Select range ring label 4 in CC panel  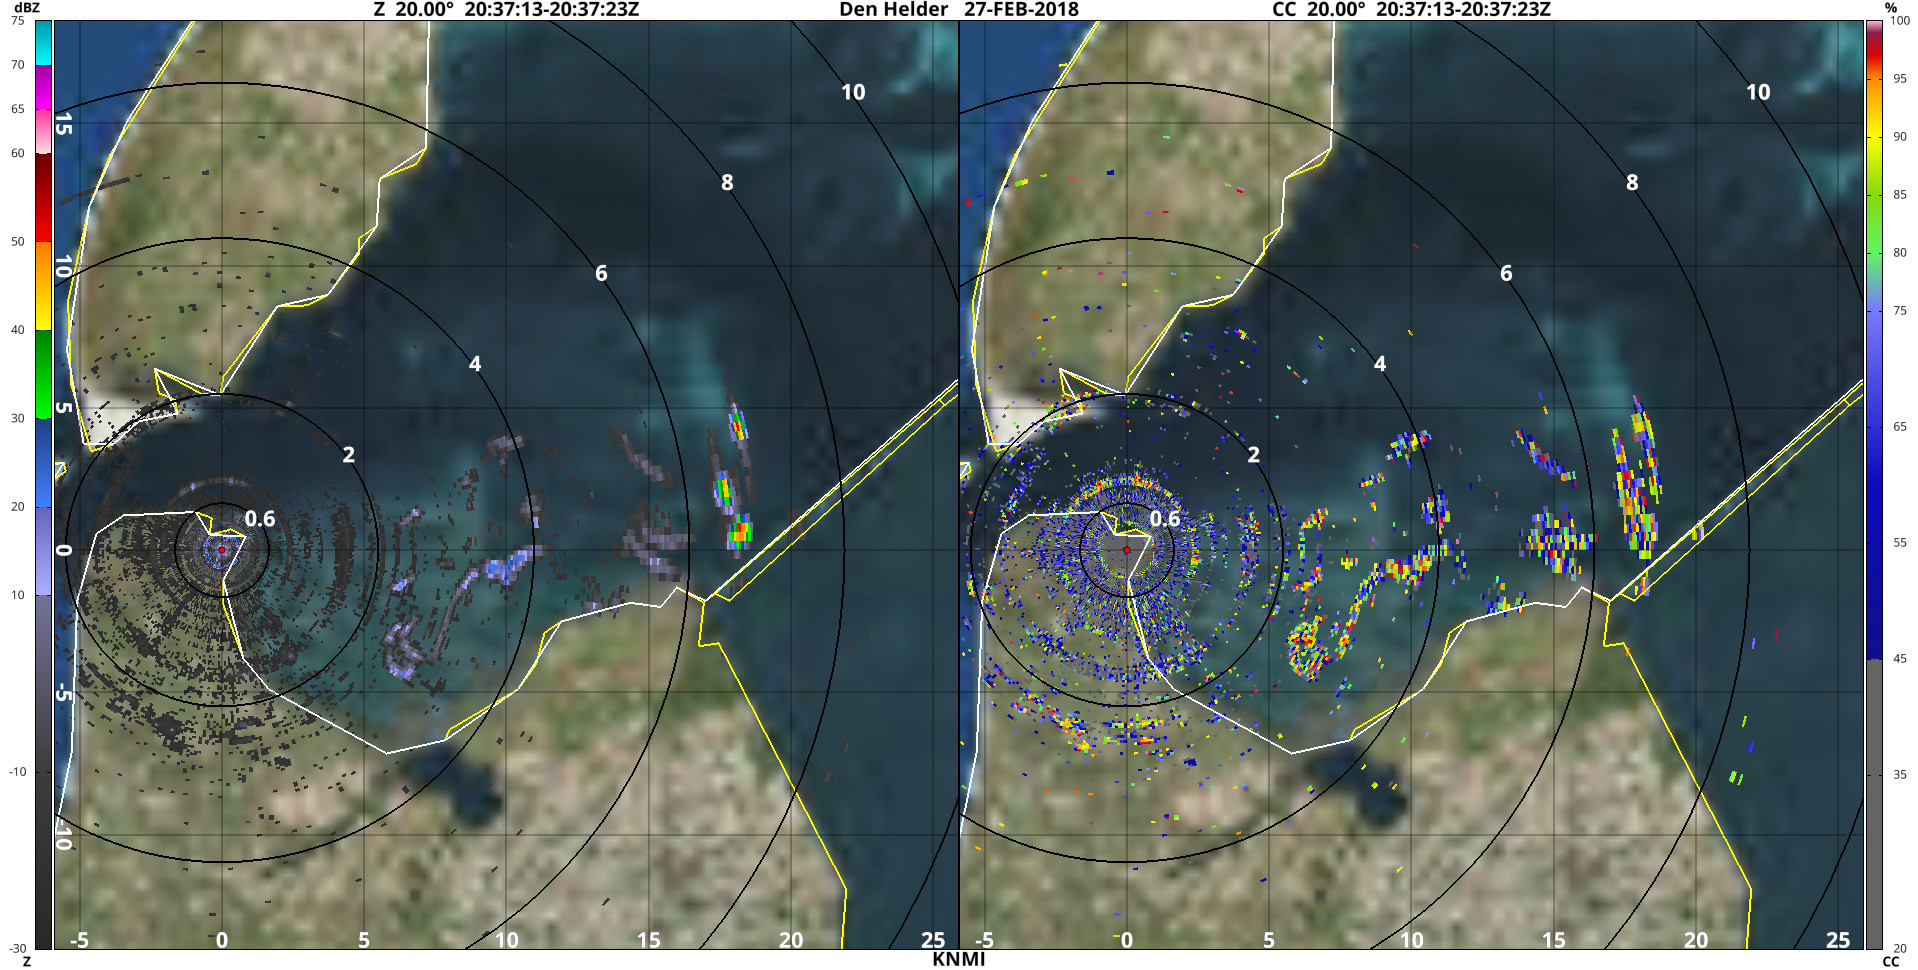click(x=1380, y=364)
